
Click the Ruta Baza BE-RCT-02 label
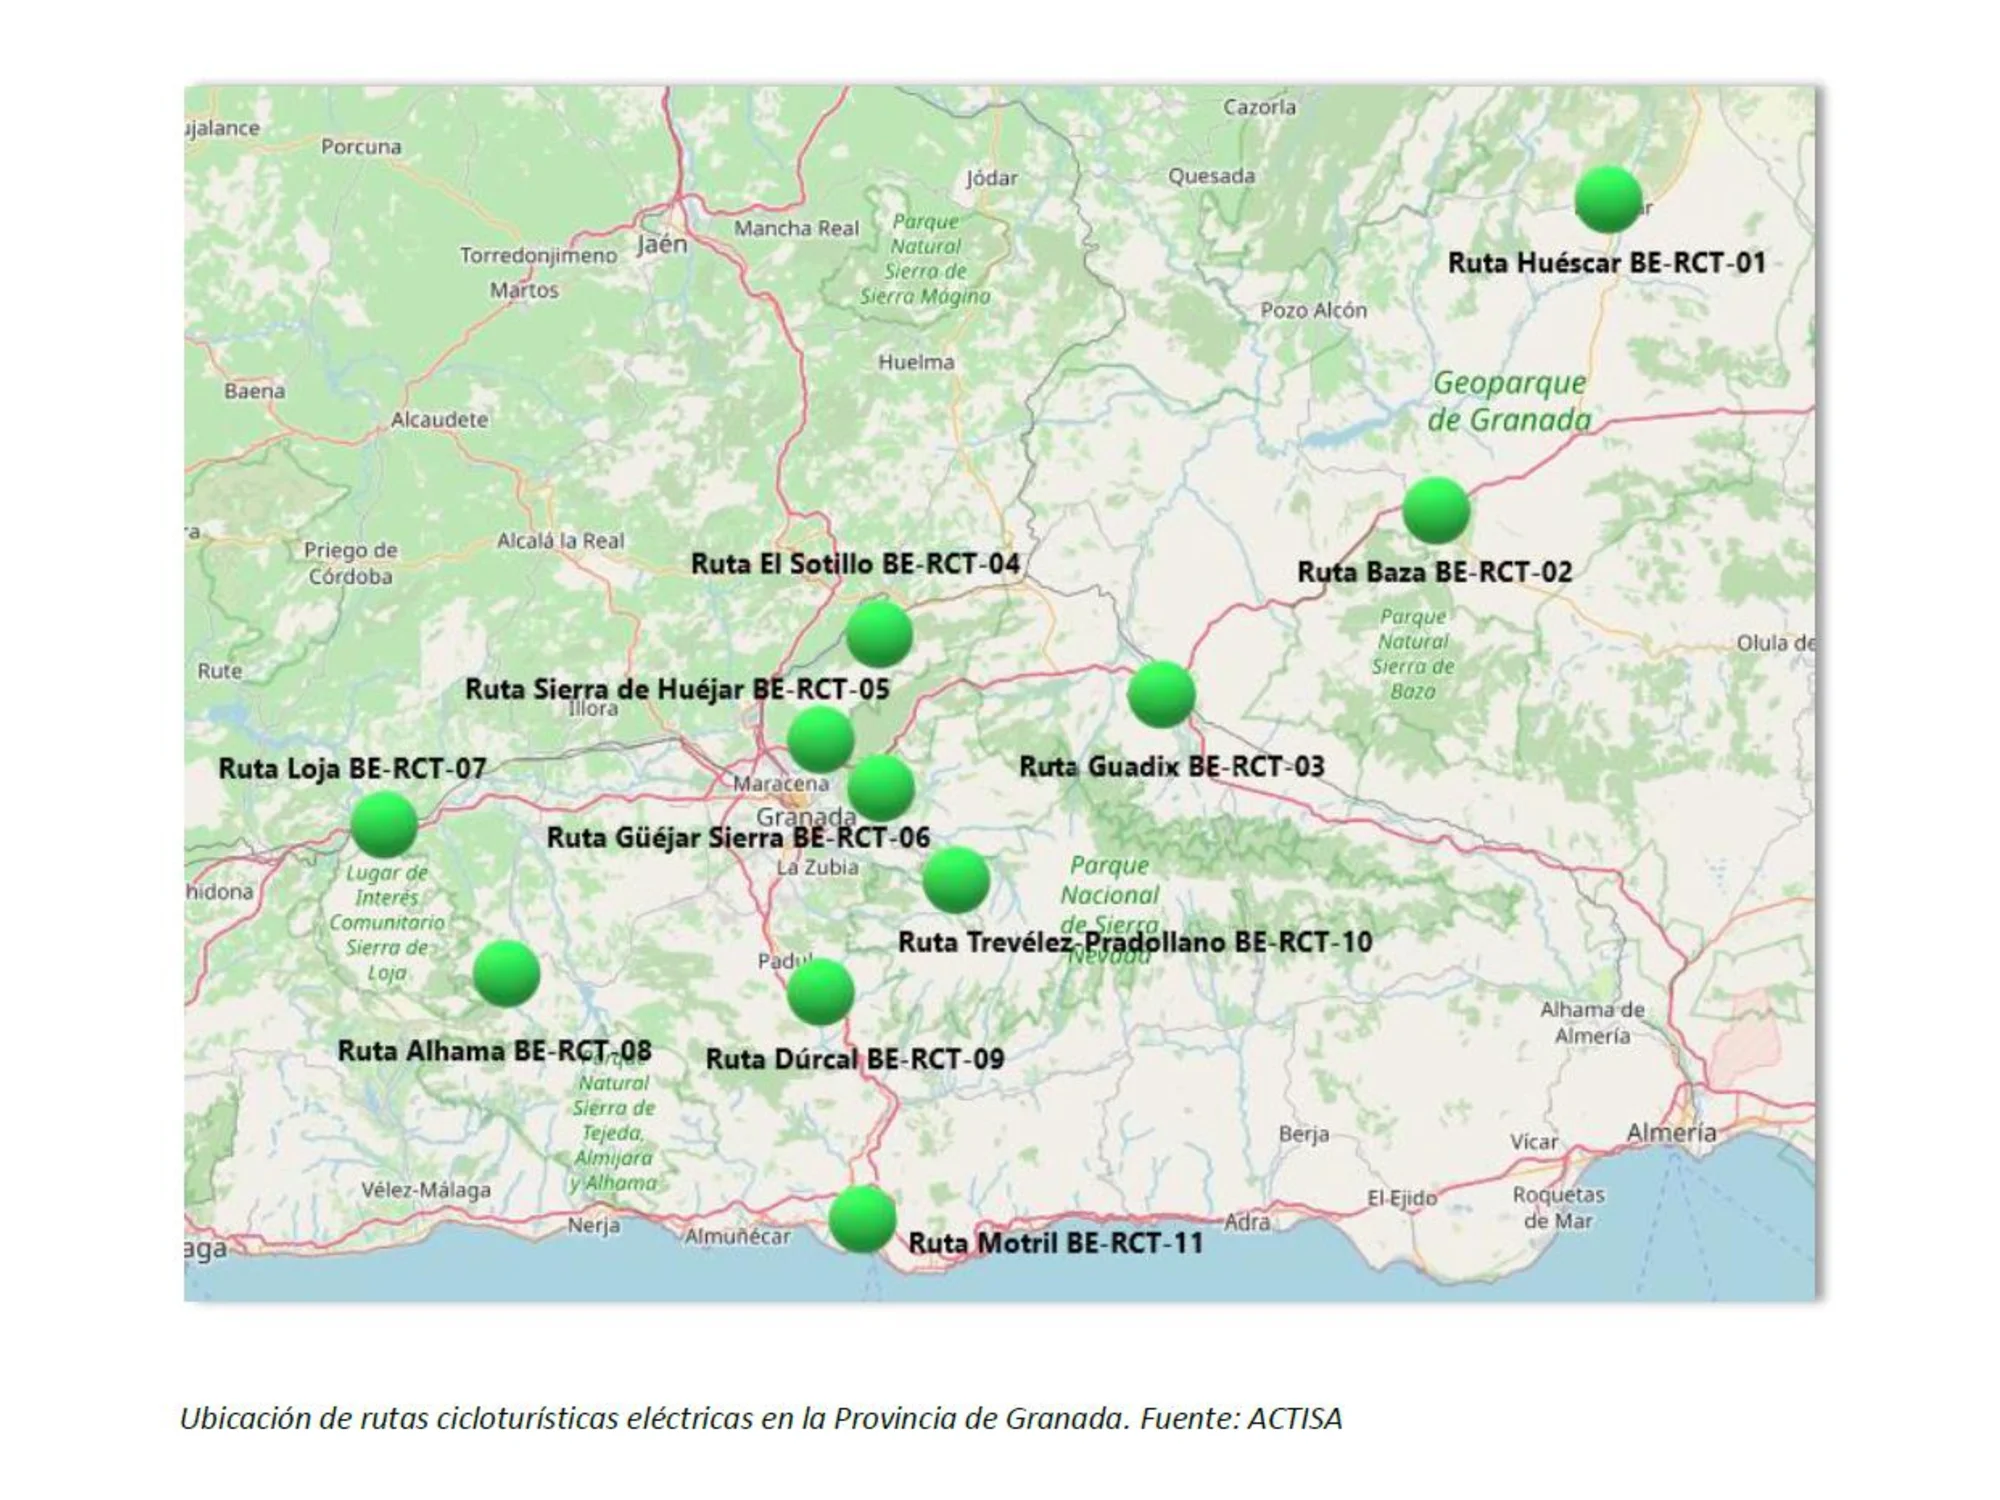1434,572
